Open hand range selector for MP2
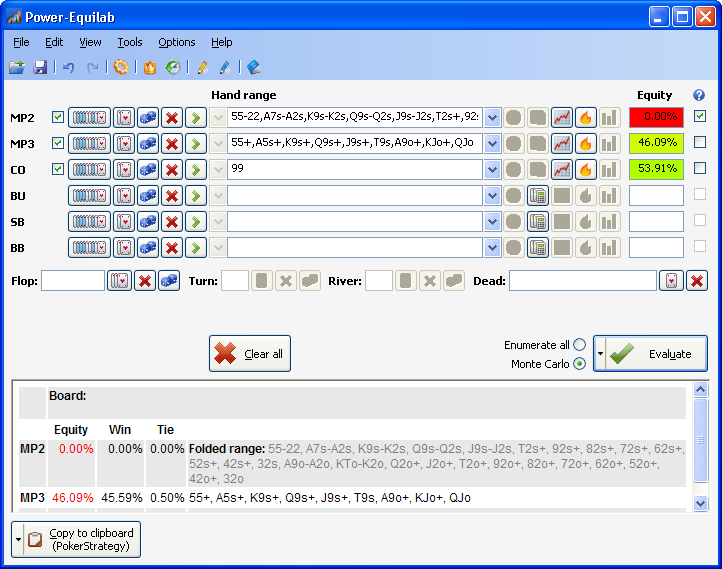 [89, 118]
